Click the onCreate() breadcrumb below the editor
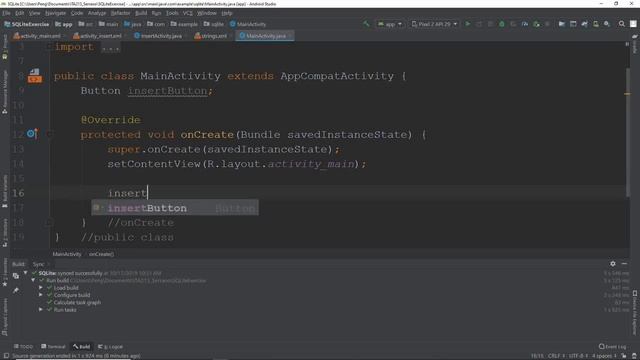The width and height of the screenshot is (640, 360). 102,254
